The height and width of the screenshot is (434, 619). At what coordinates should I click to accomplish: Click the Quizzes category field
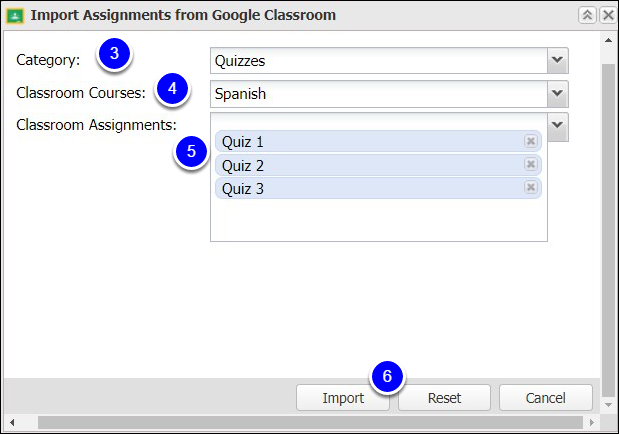tap(379, 60)
